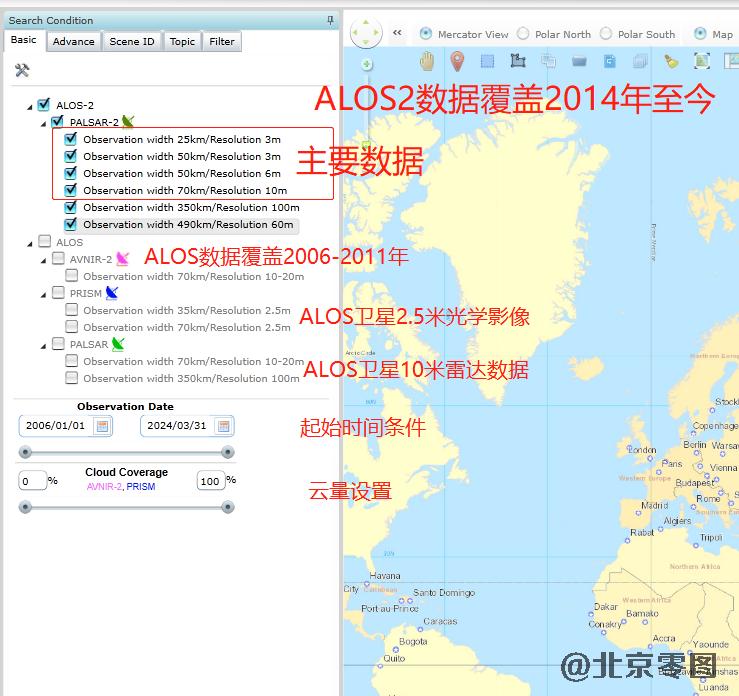Open the tools settings wrench icon

pos(22,70)
